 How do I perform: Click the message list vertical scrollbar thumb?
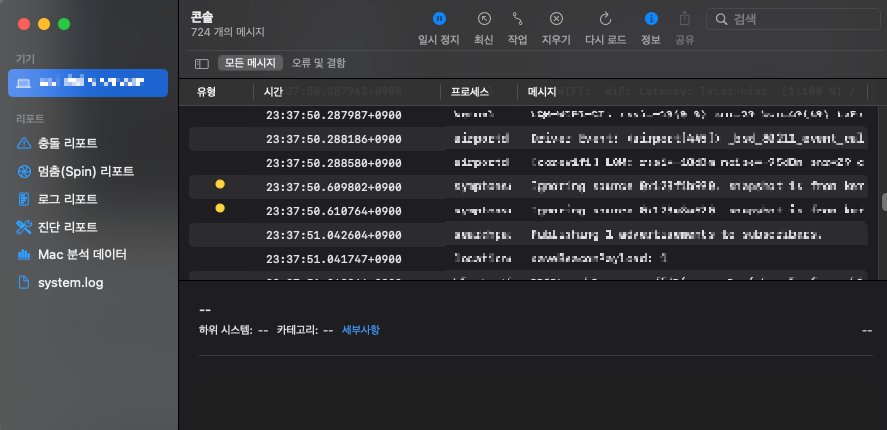pos(884,202)
